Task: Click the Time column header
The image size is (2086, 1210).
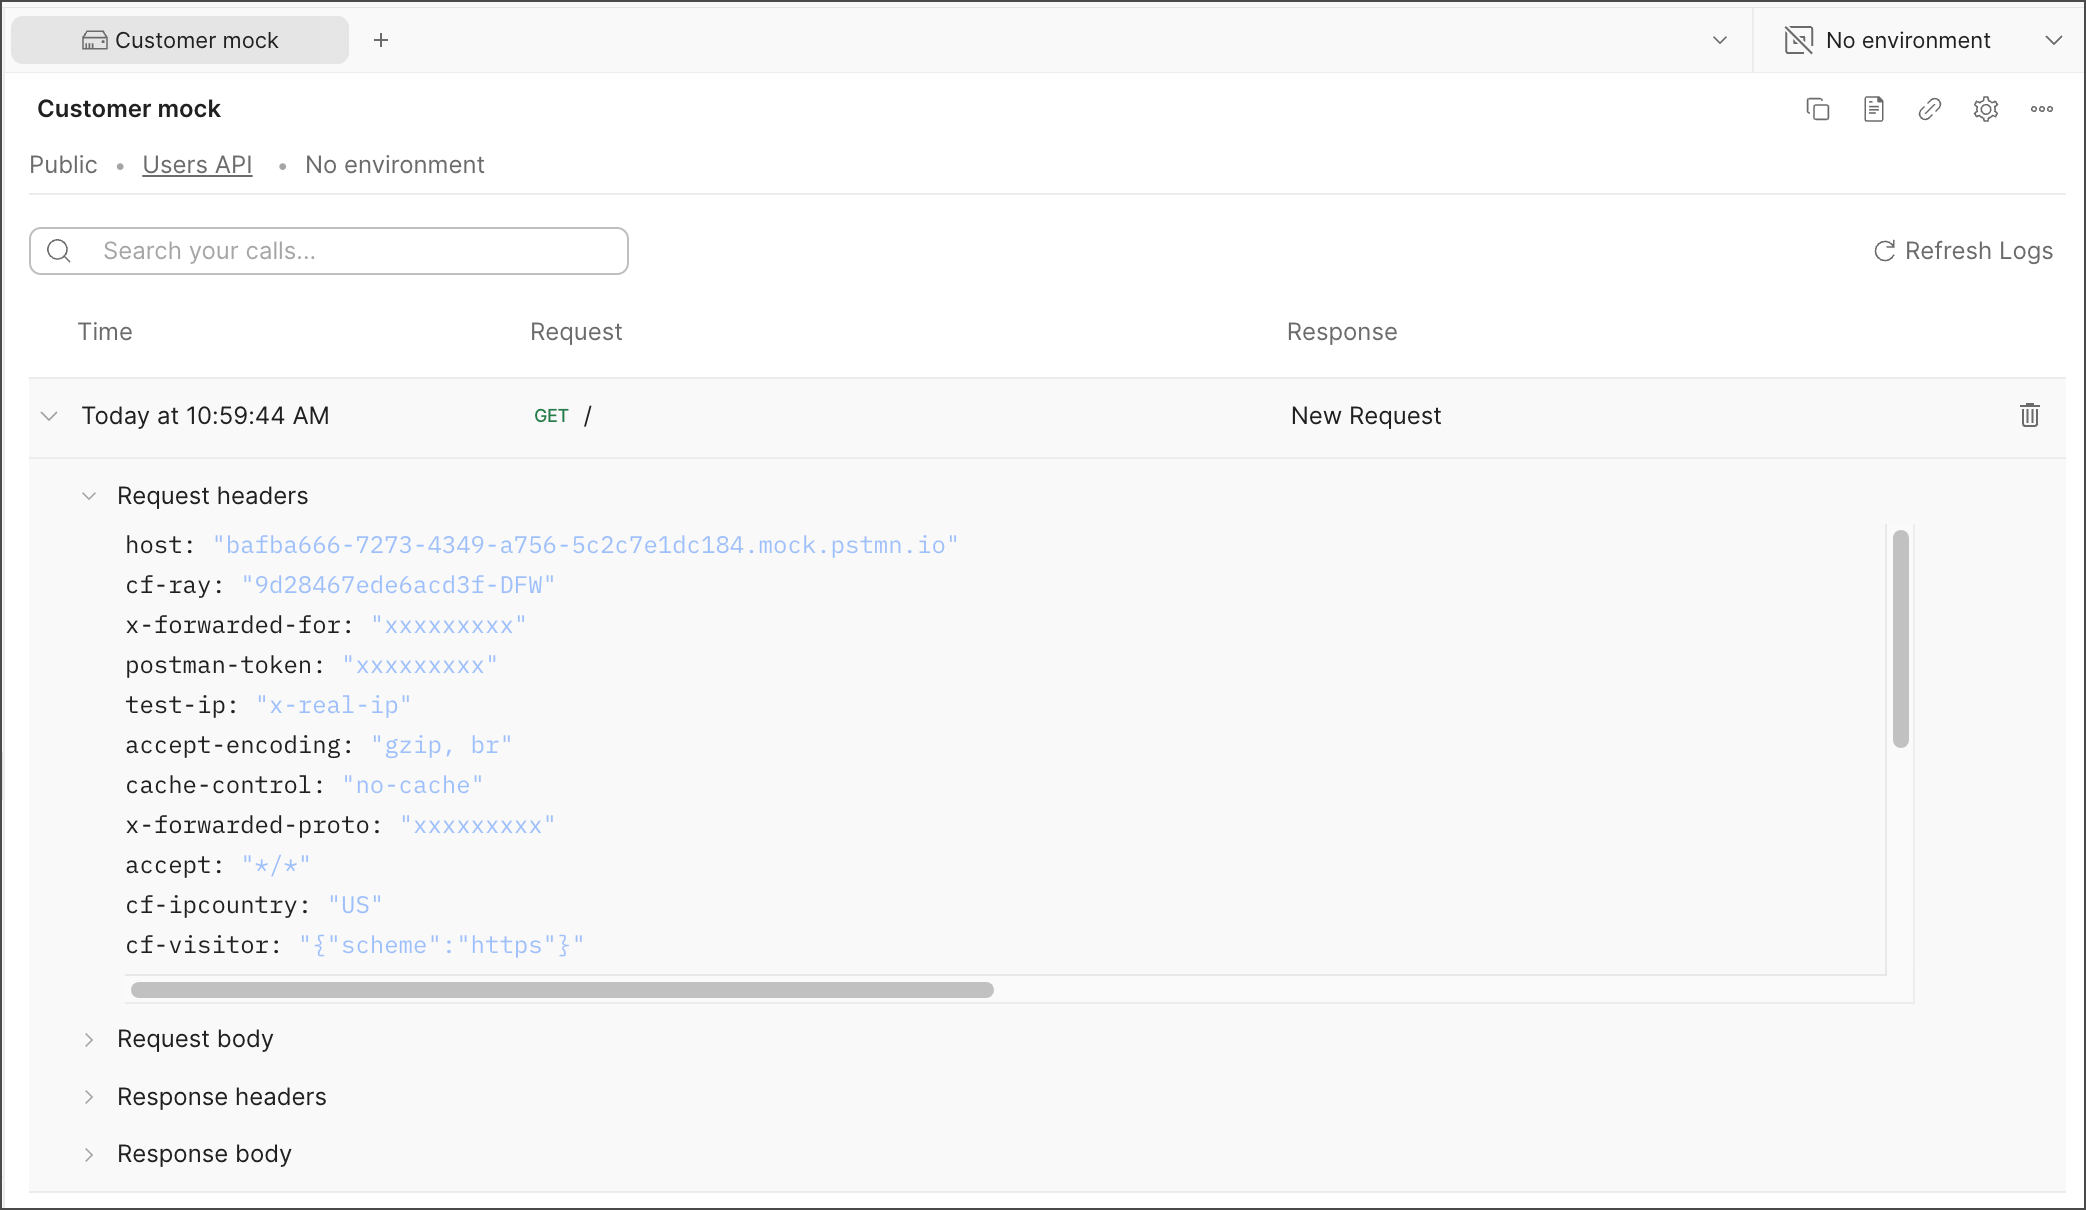Action: coord(105,332)
